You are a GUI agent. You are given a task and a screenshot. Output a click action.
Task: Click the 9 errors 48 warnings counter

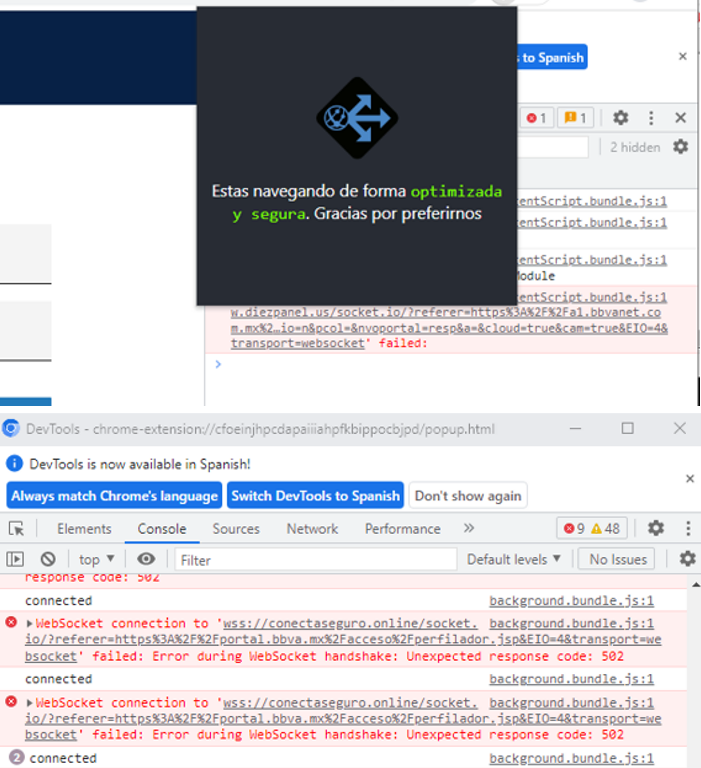coord(592,528)
